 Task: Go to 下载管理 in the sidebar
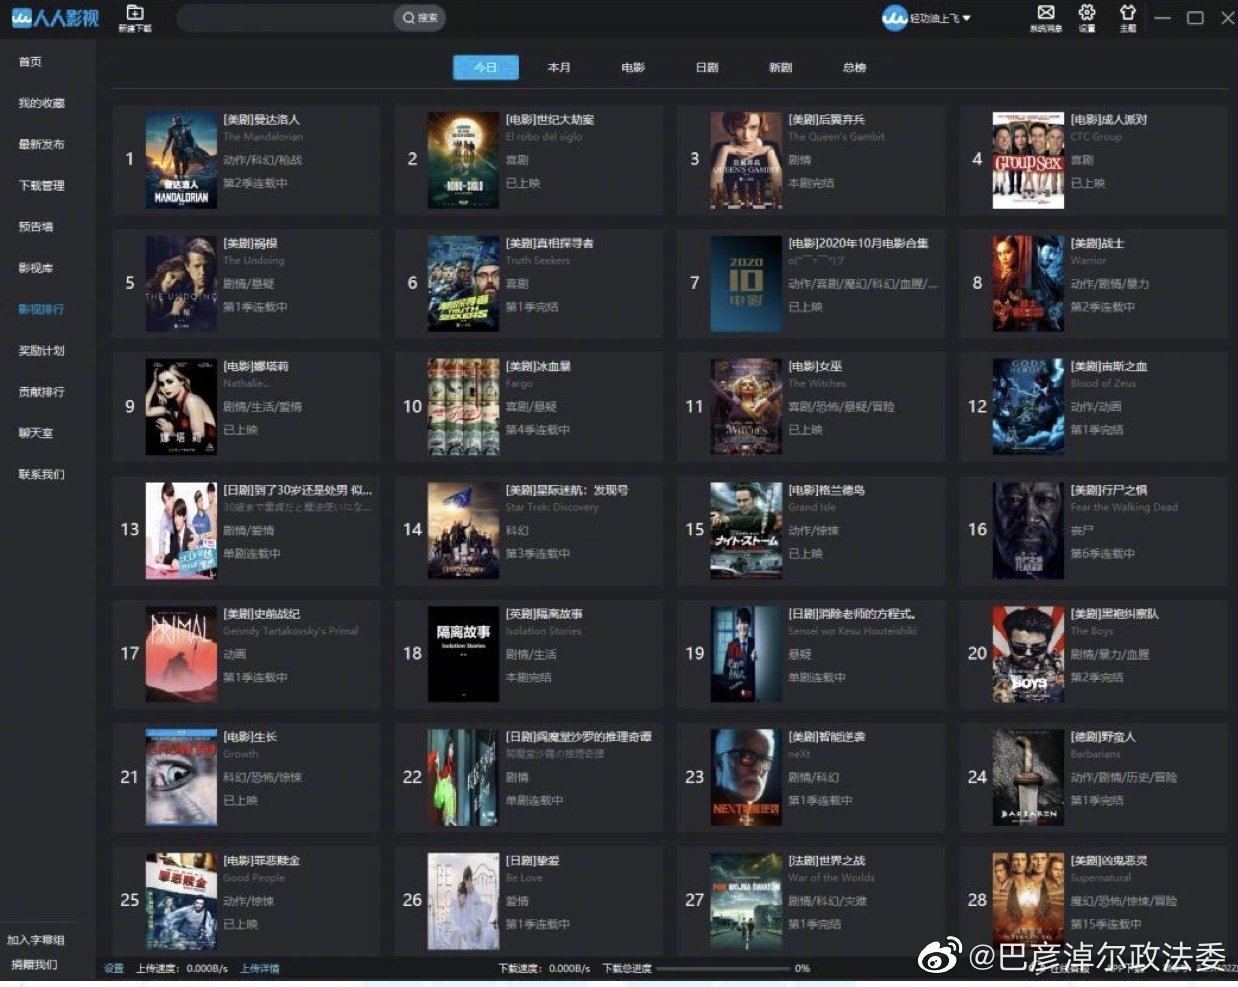(41, 186)
